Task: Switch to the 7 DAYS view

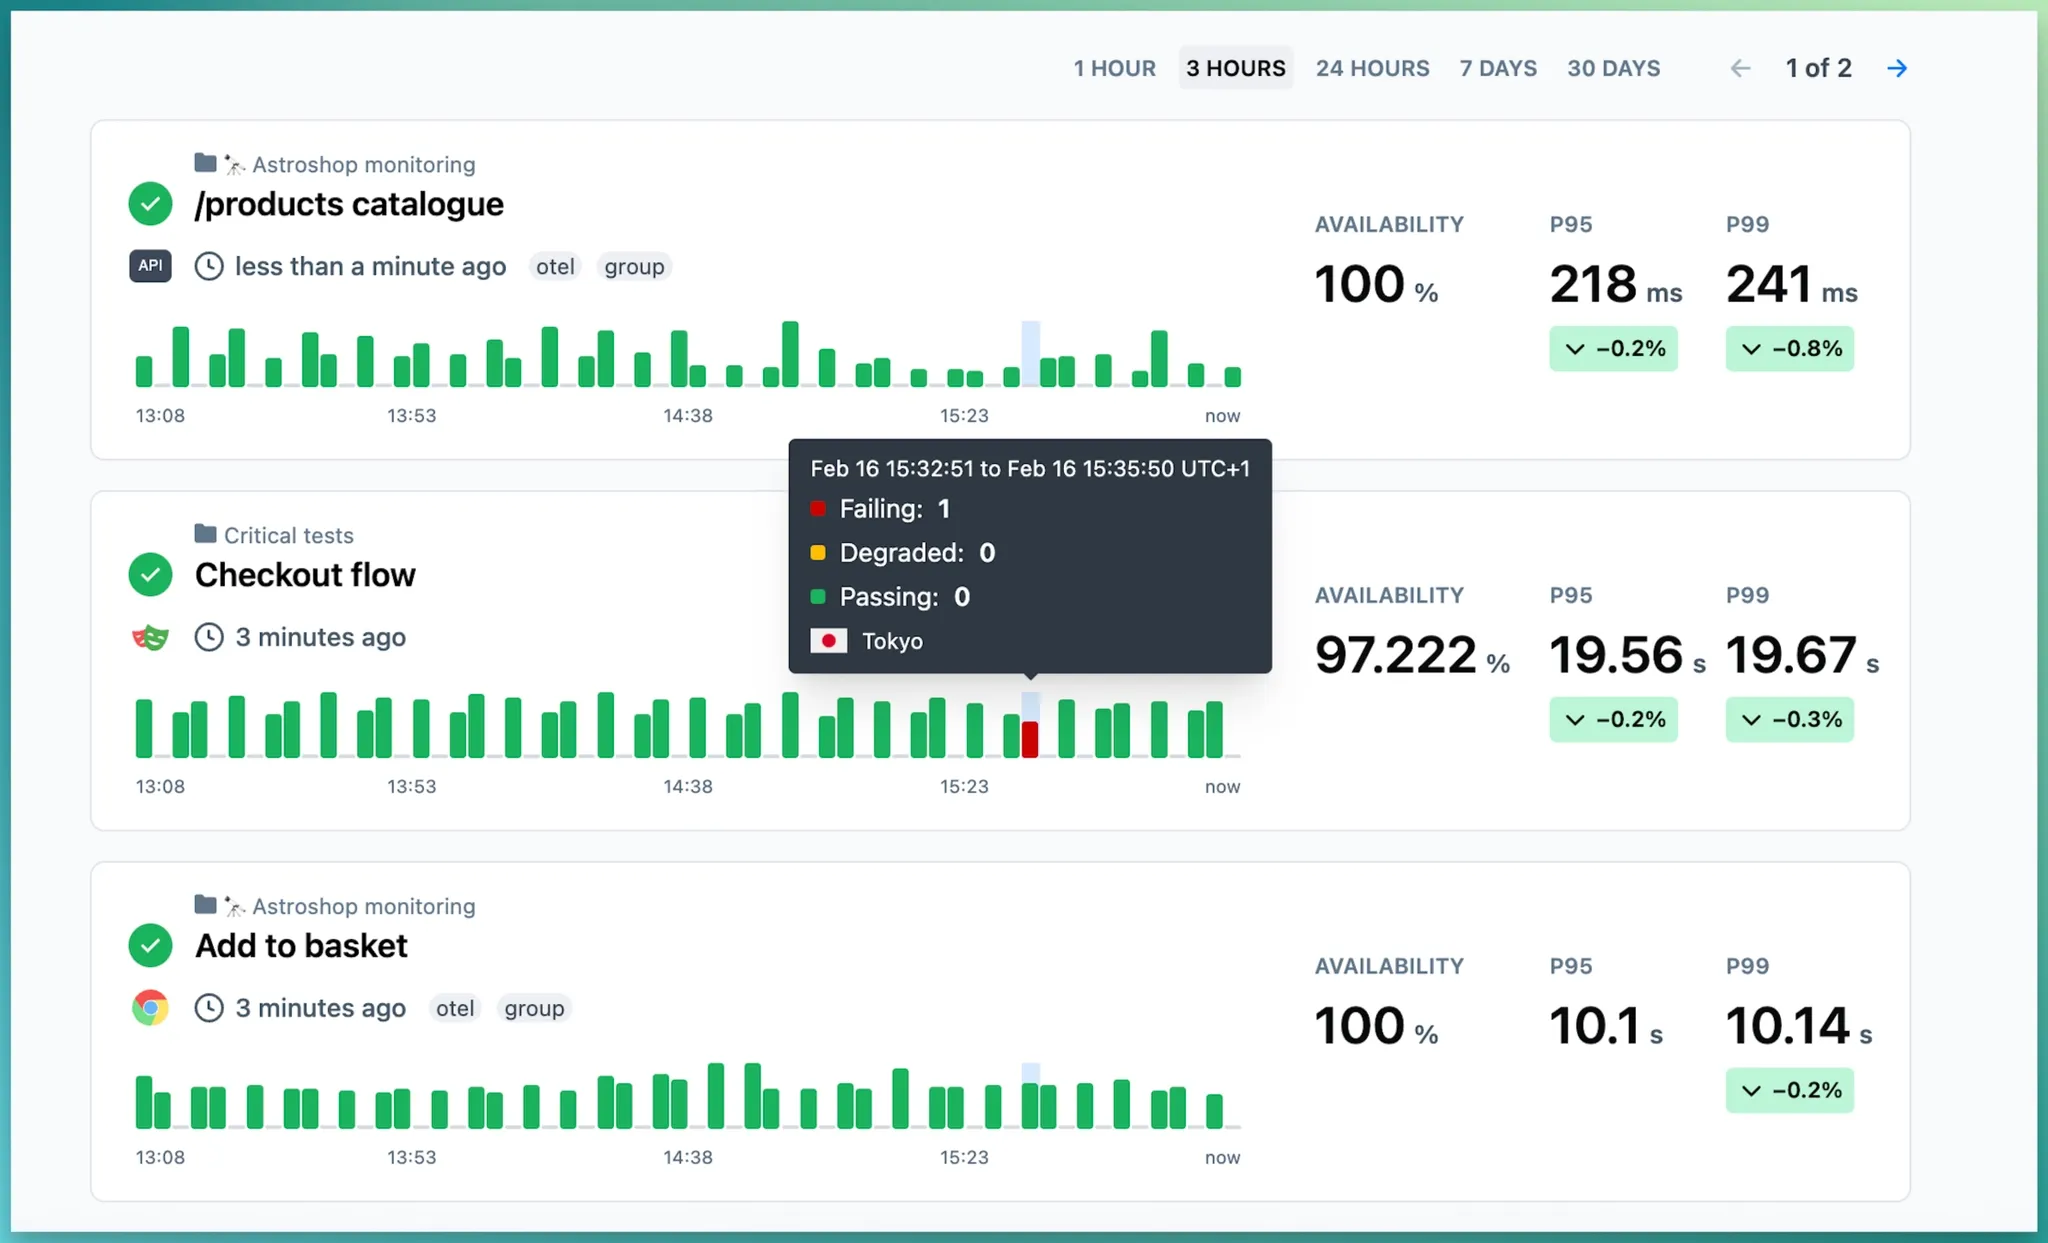Action: click(x=1497, y=68)
